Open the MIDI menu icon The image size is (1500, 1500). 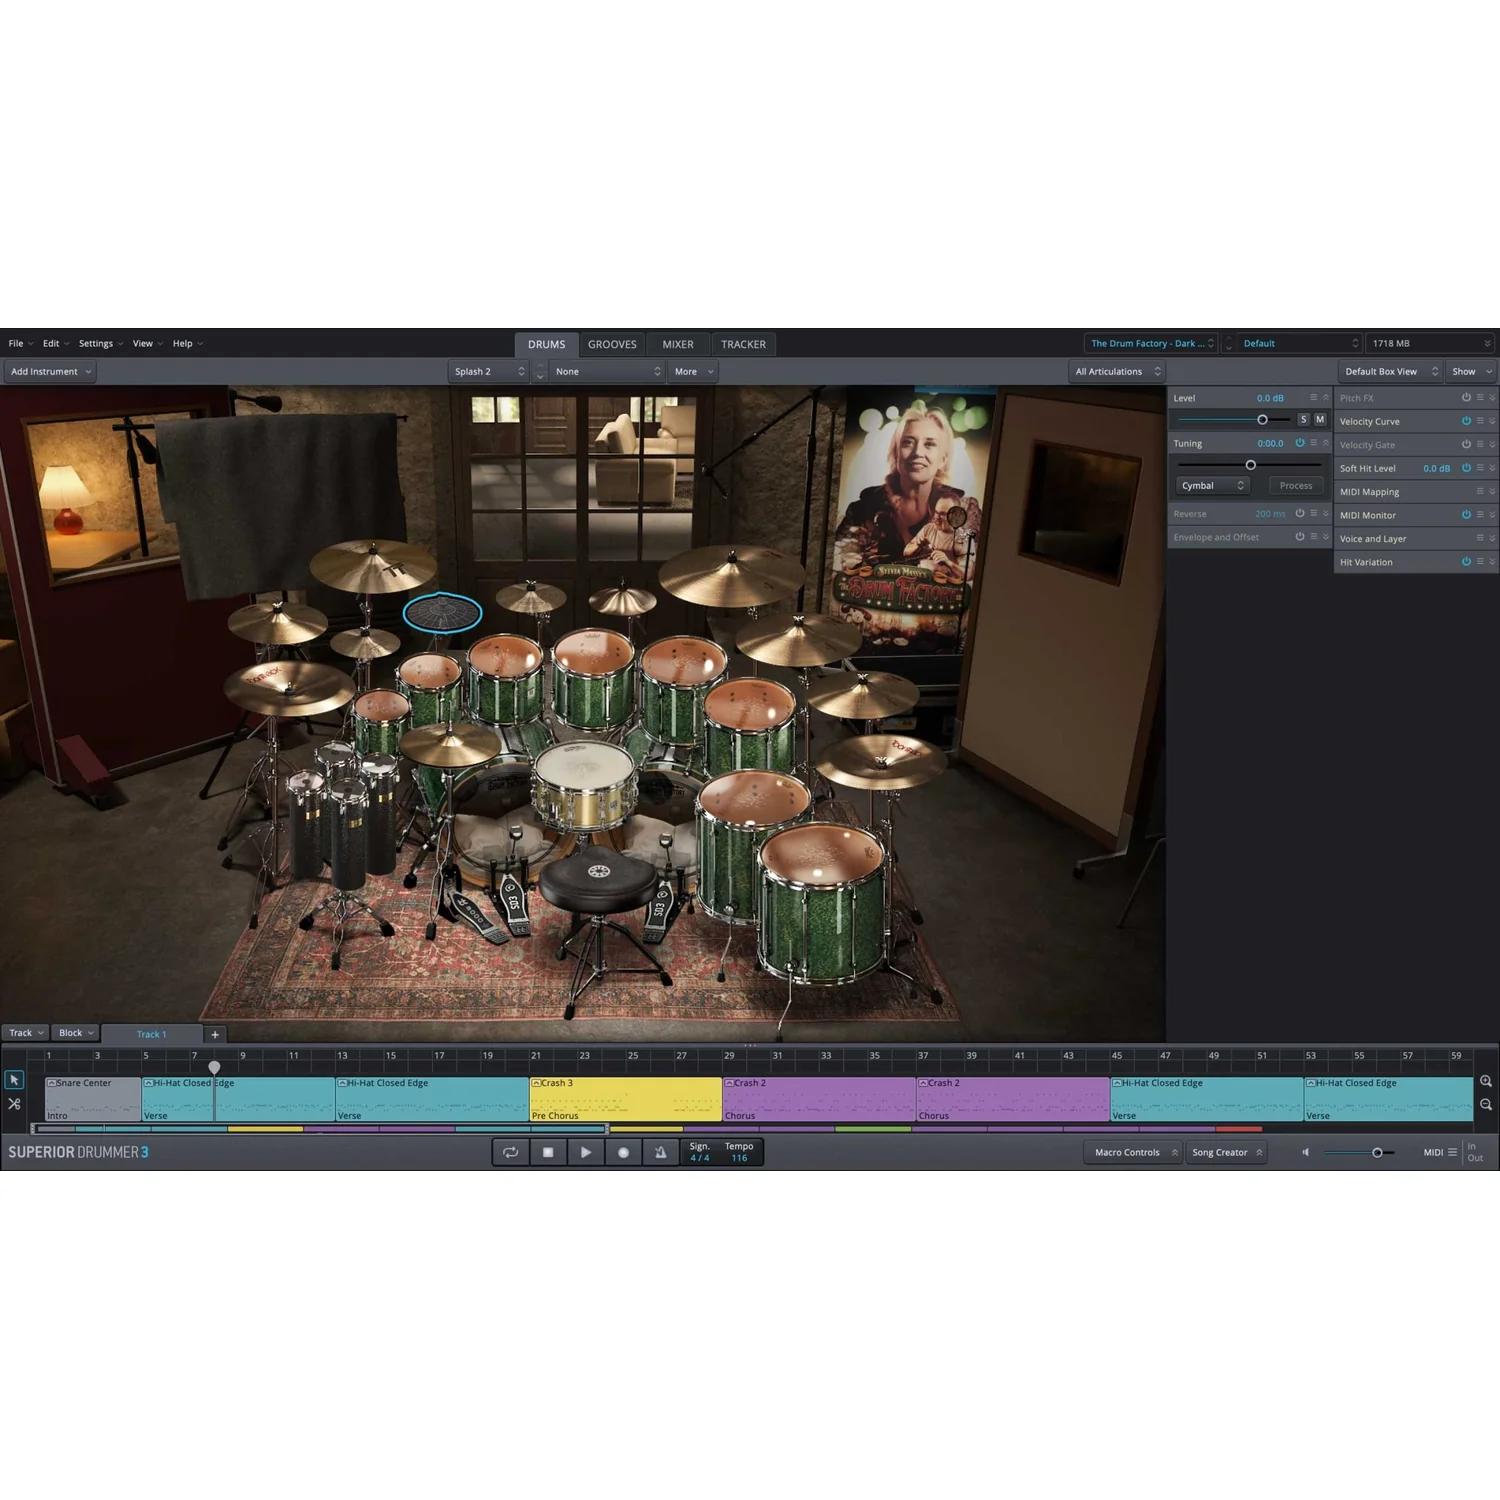1452,1152
